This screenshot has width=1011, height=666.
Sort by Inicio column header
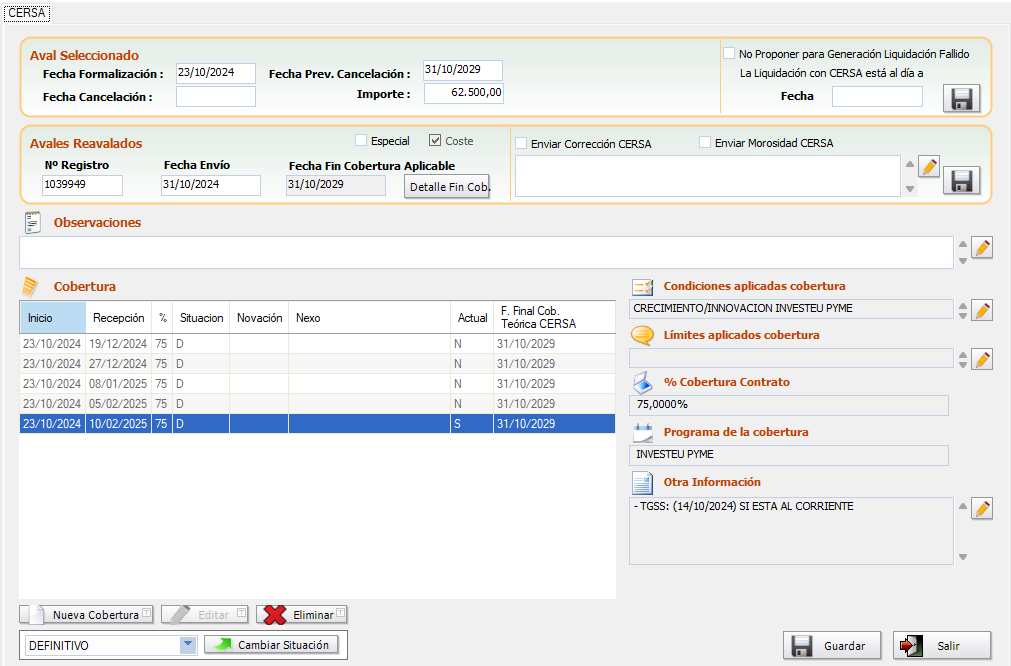click(x=52, y=318)
